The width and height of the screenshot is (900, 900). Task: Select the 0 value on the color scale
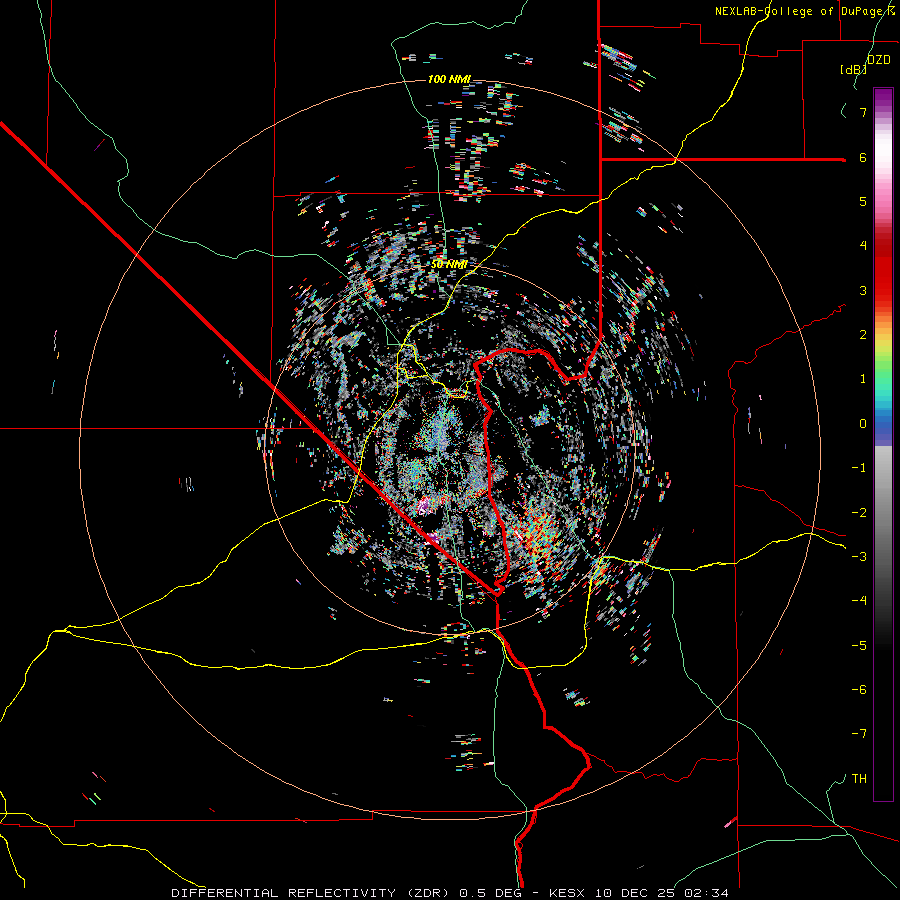tap(863, 424)
